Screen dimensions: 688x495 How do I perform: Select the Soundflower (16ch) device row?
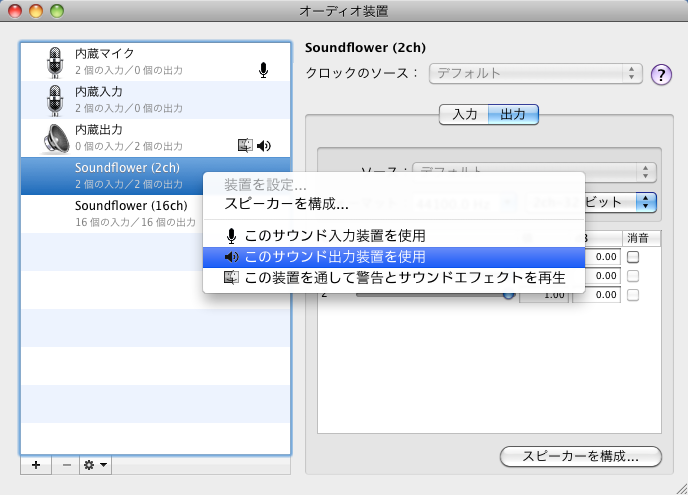pos(156,214)
